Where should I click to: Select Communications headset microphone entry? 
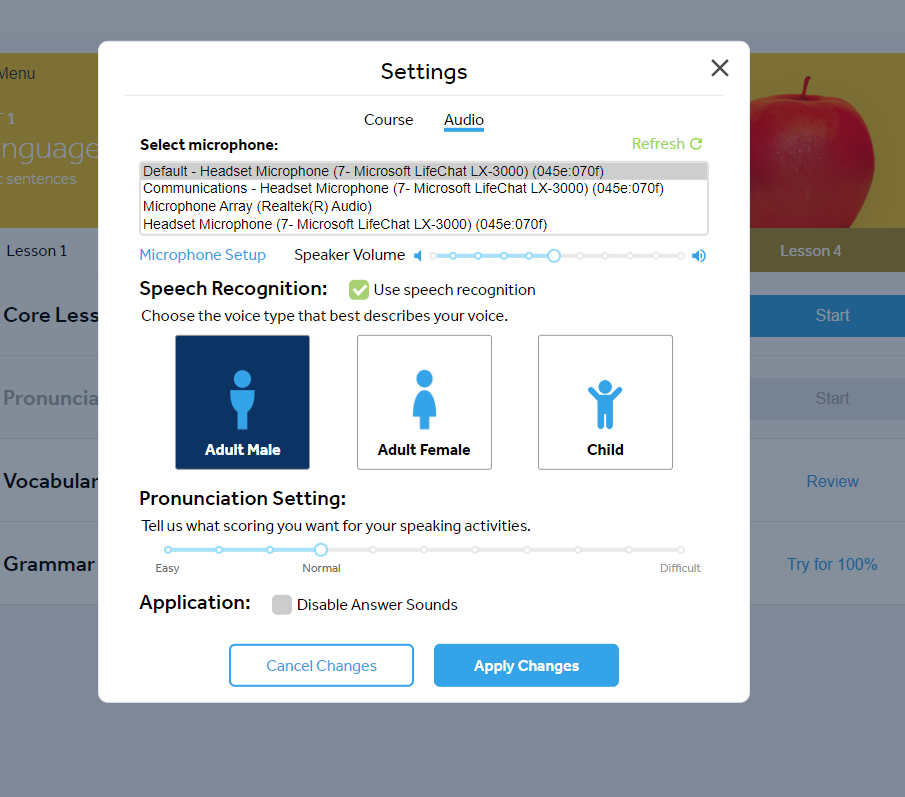pyautogui.click(x=403, y=188)
